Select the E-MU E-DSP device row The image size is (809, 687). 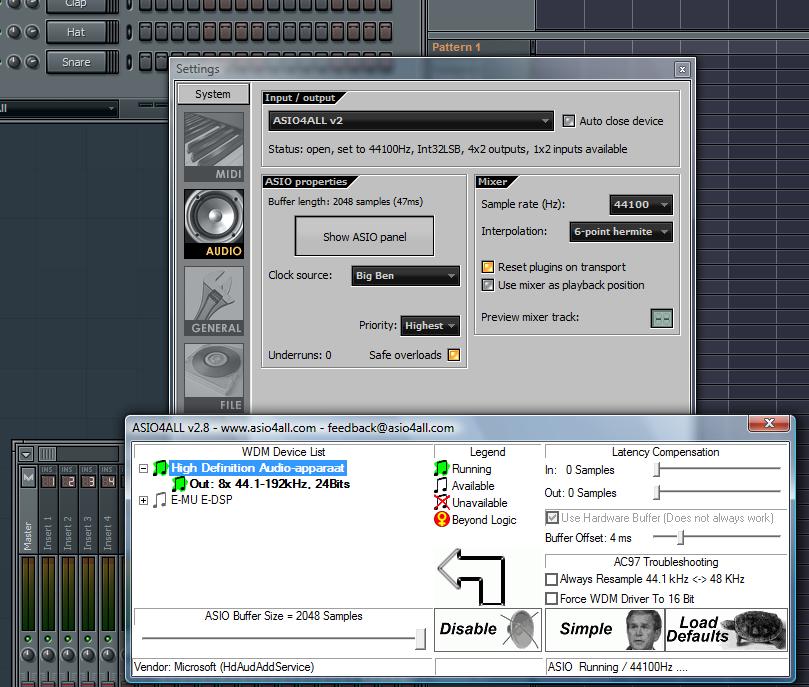click(x=202, y=500)
